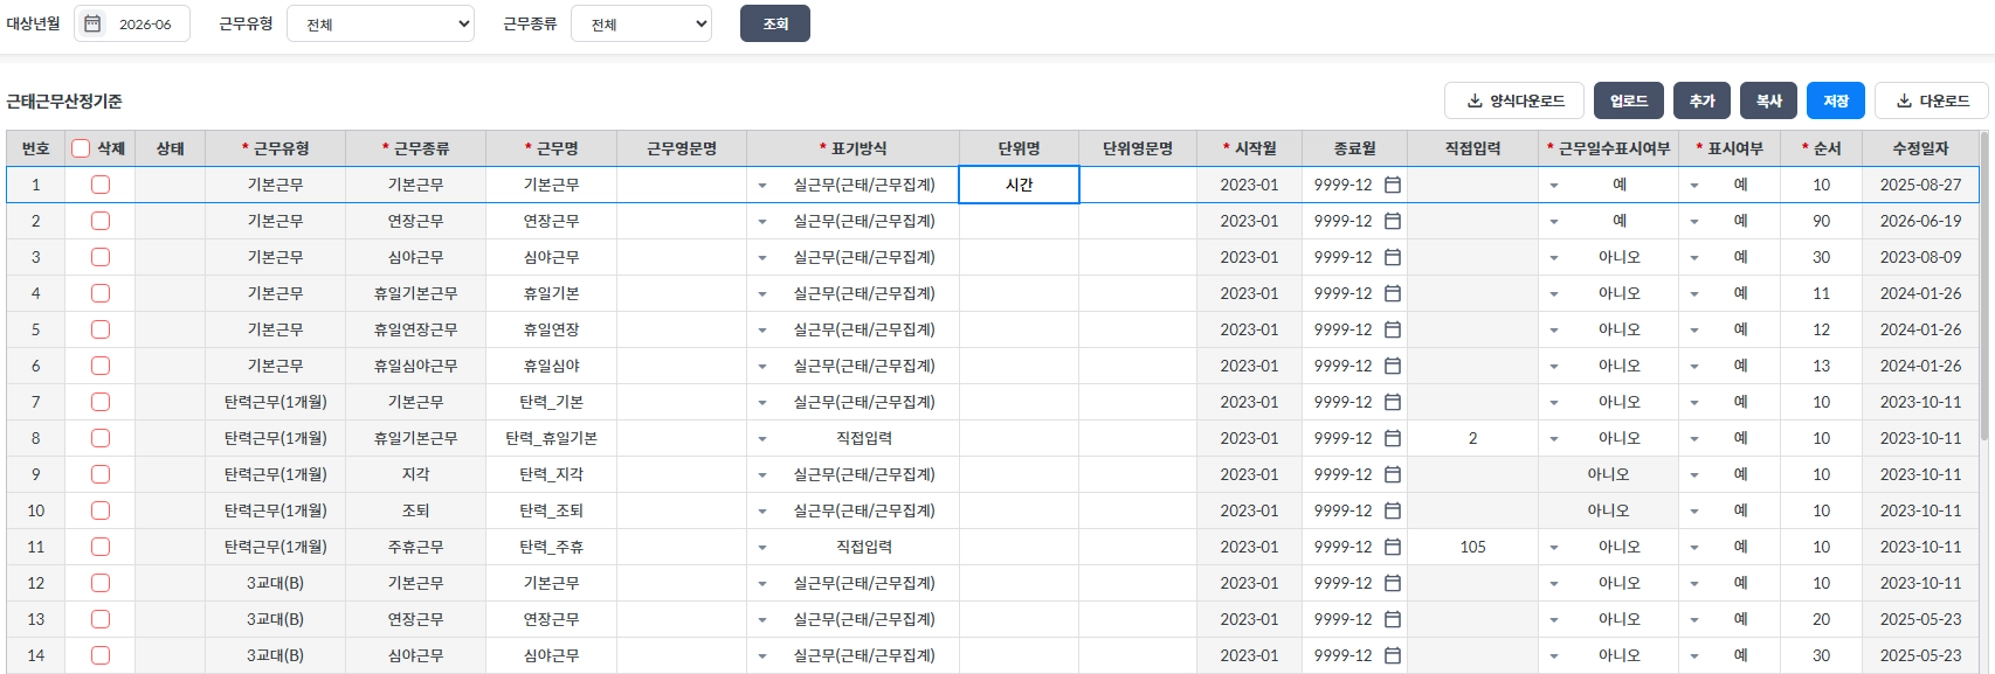Open the 근무유형 filter dropdown
1995x674 pixels.
coord(380,24)
